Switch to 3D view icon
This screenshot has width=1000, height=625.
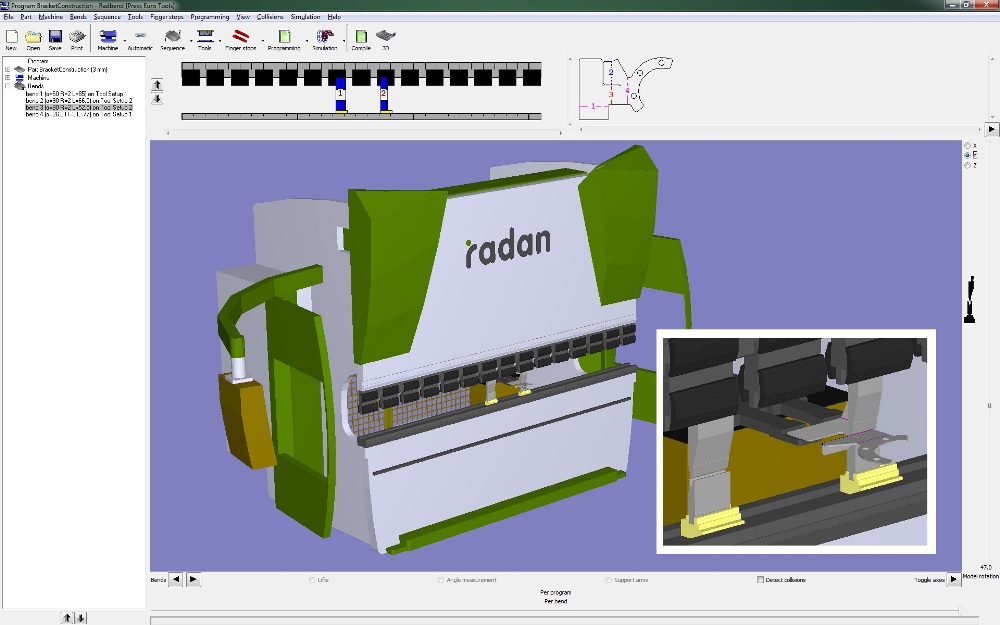click(386, 37)
